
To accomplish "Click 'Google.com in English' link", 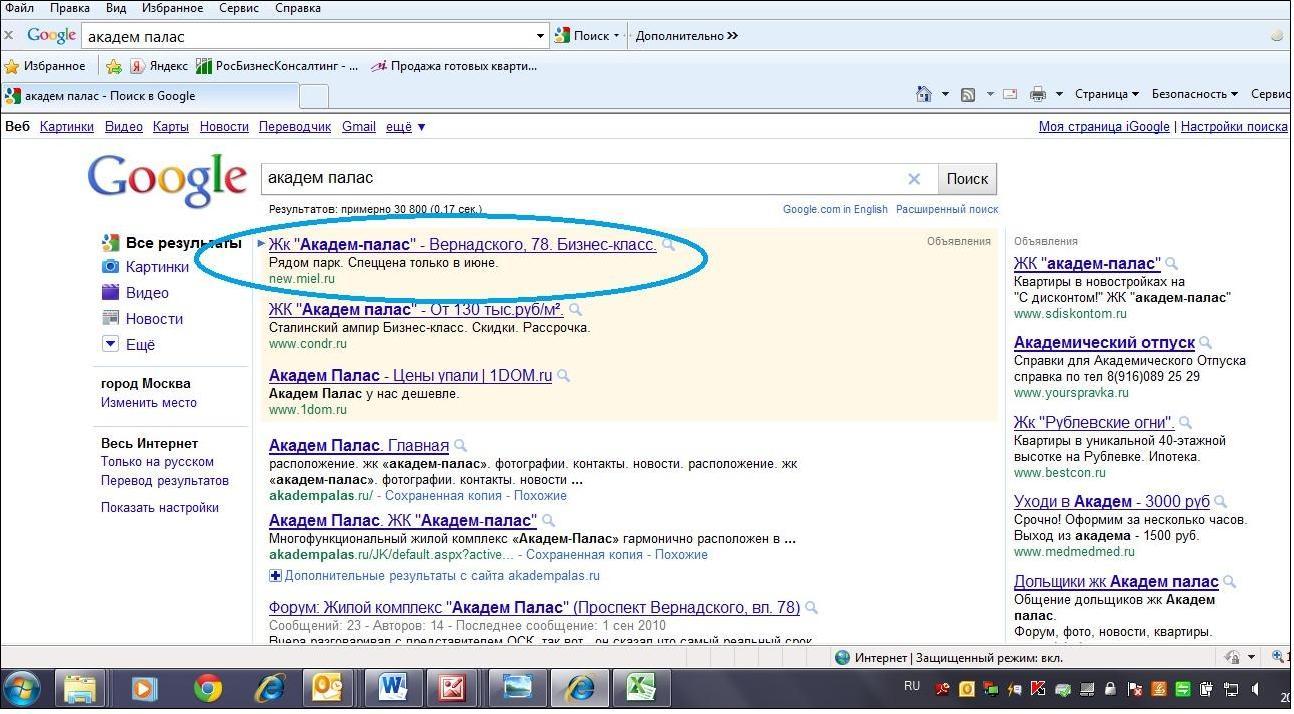I will coord(835,209).
